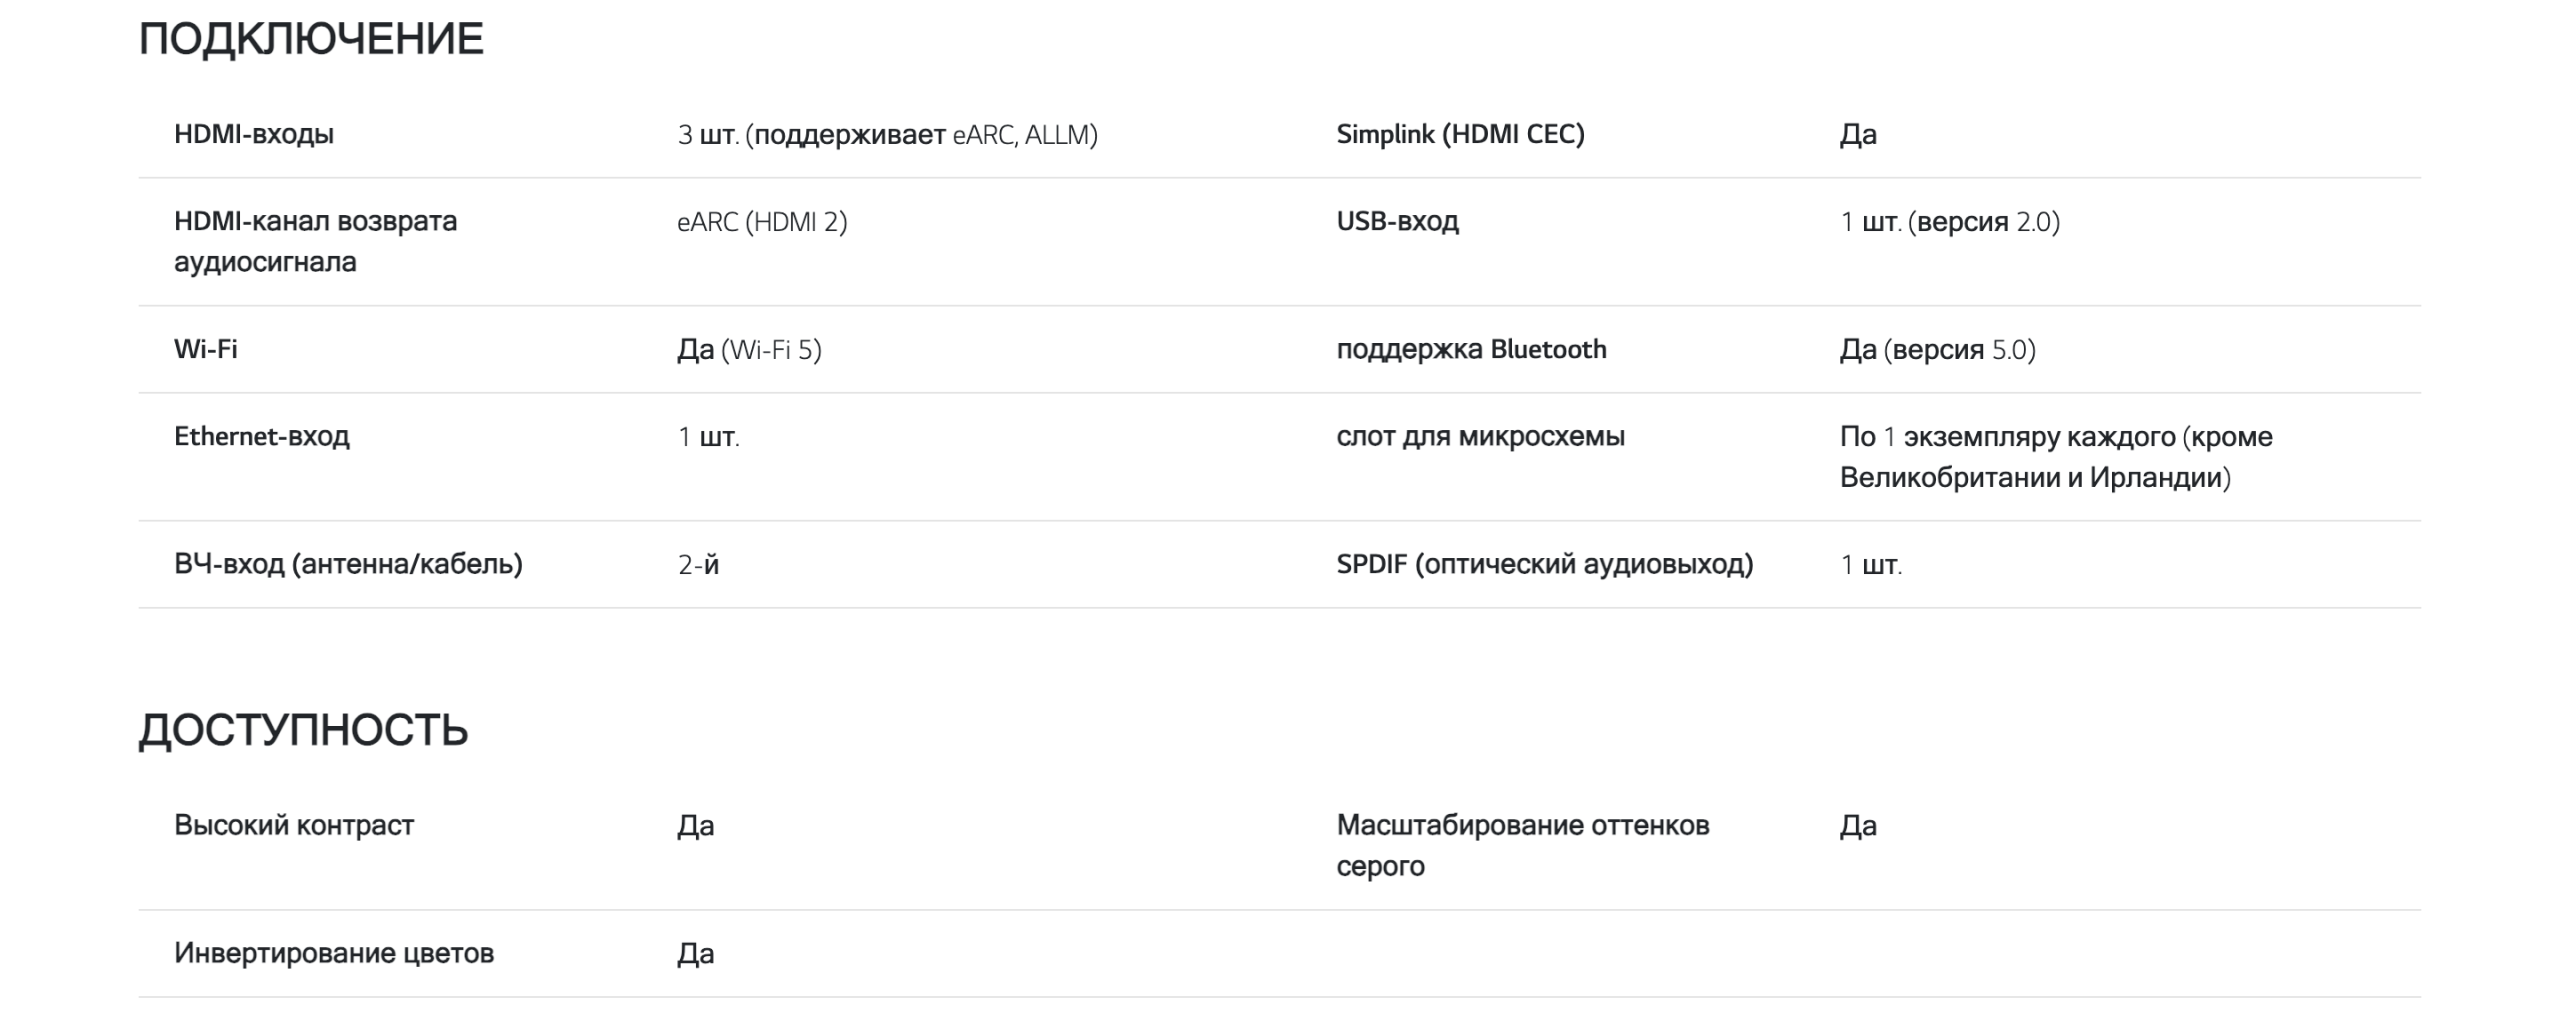Select the HDMI-канал возврата аудиосигнала label

pos(315,241)
